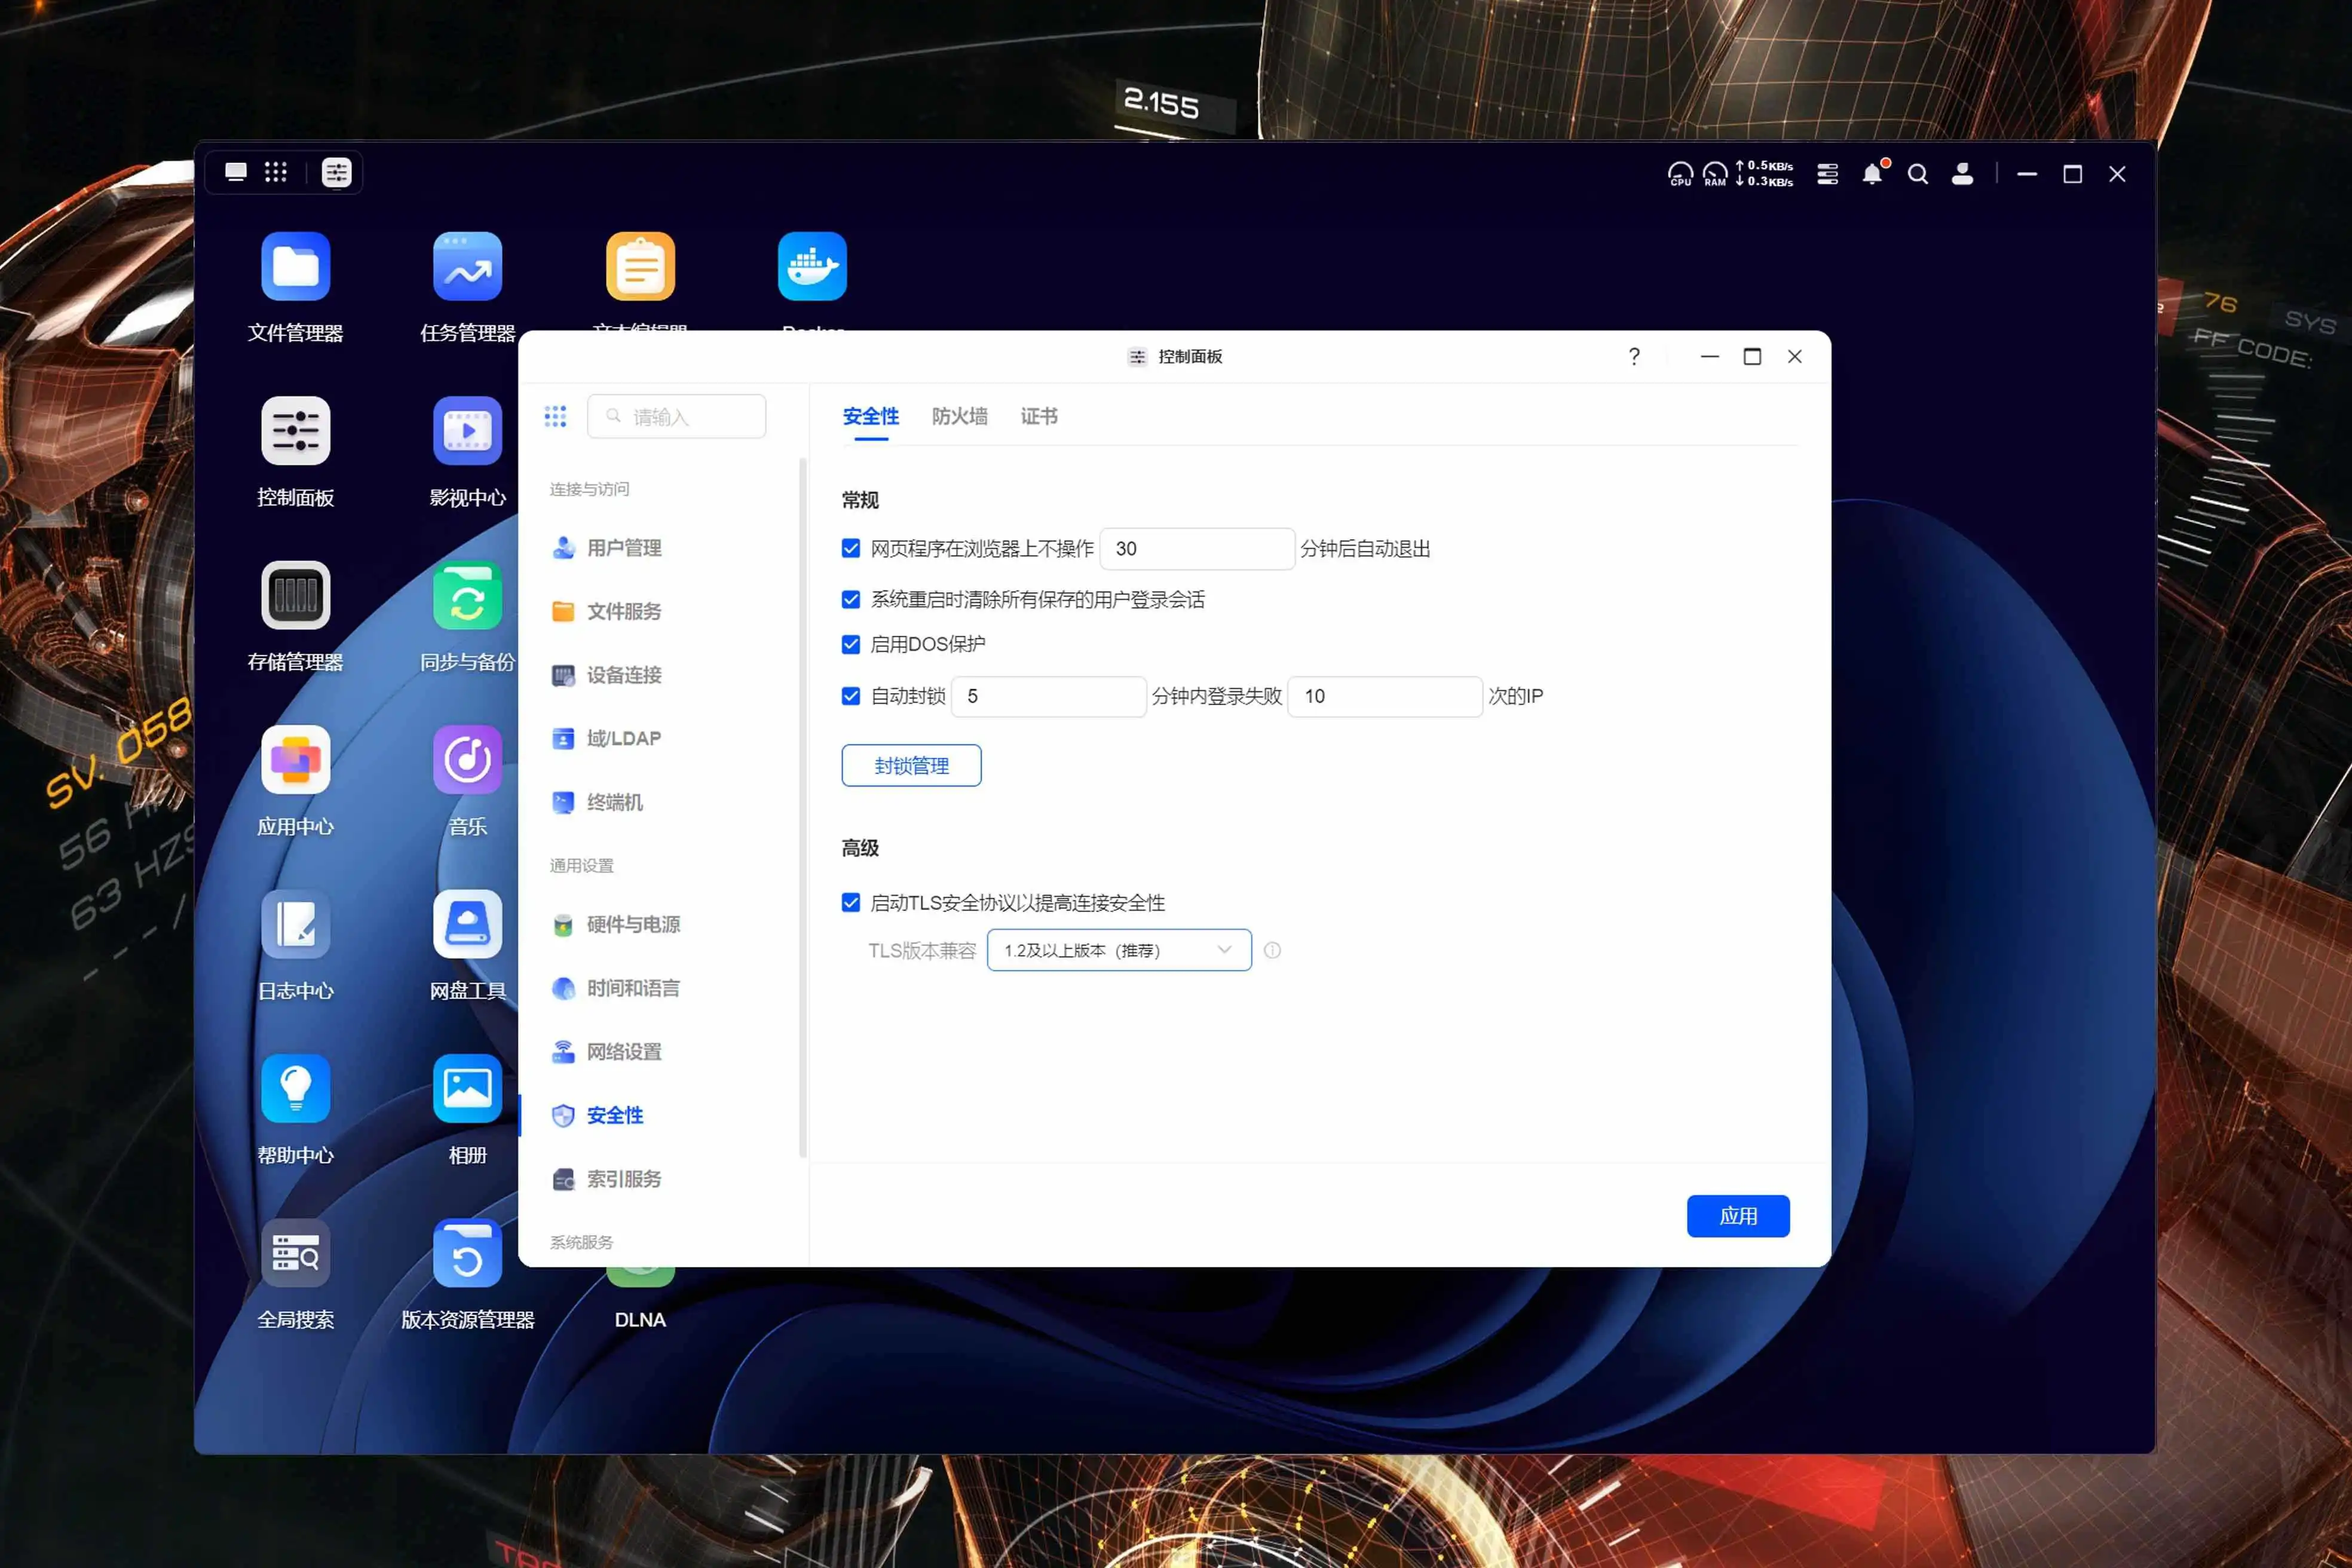Uncheck auto-logout 网页程序在浏览器上不操作 checkbox
The width and height of the screenshot is (2352, 1568).
click(x=851, y=548)
